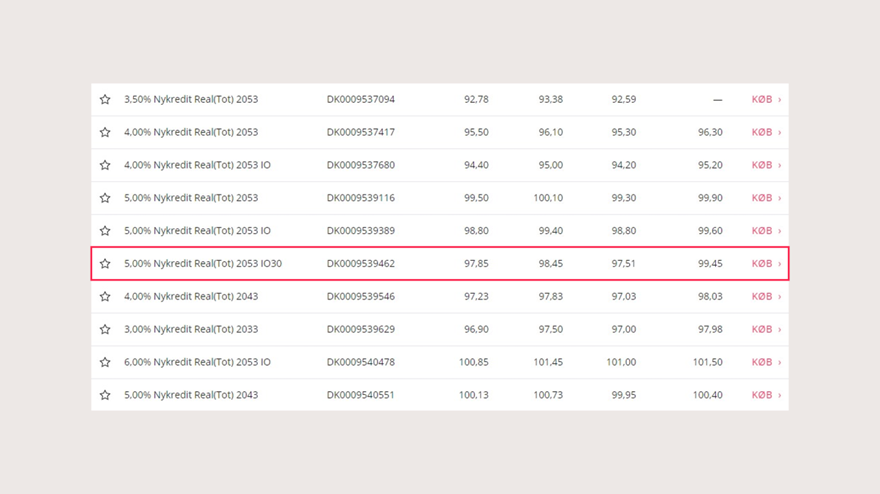Image resolution: width=880 pixels, height=494 pixels.
Task: Star the 5,00% Nykredit Real(Tot) 2043 bond
Action: [105, 395]
